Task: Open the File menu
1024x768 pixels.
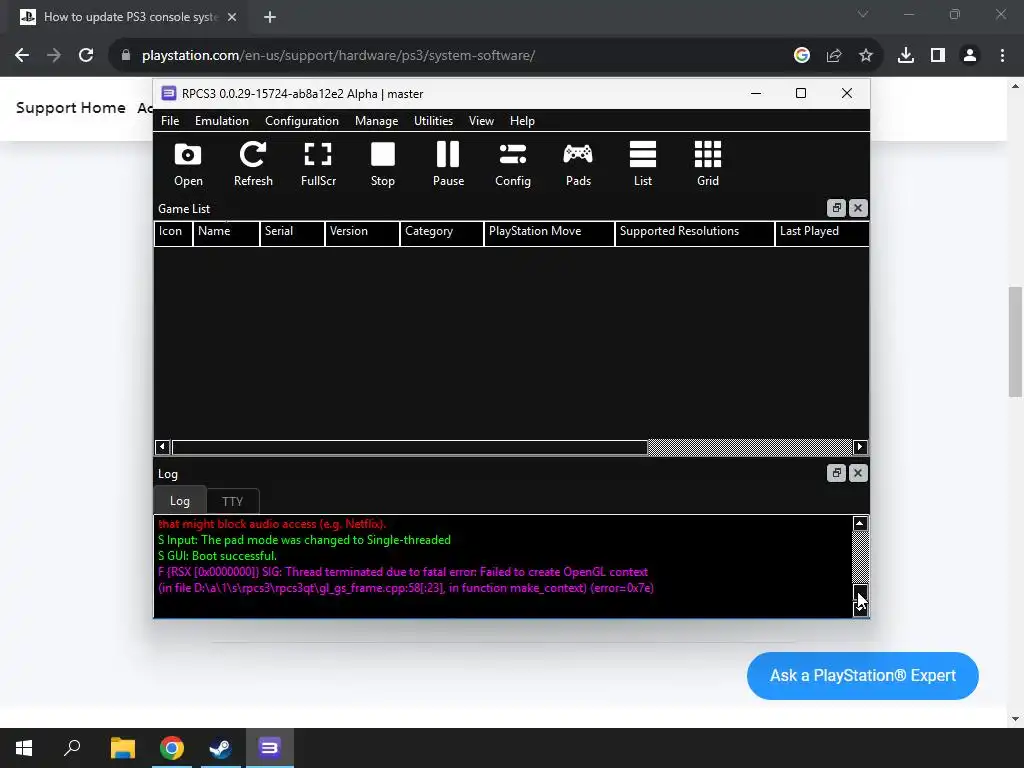Action: click(x=170, y=121)
